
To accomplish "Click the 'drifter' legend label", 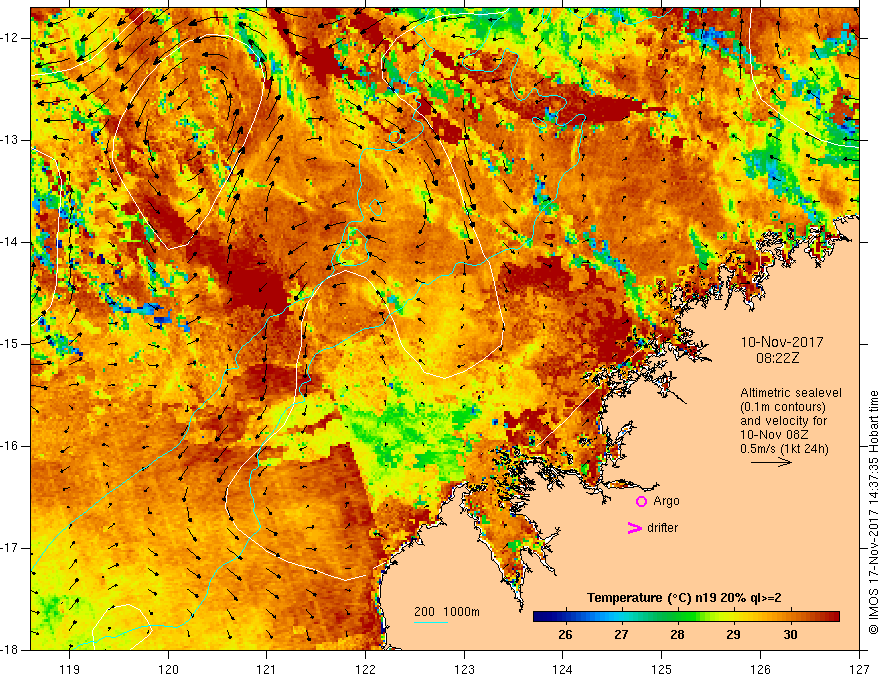I will point(662,528).
